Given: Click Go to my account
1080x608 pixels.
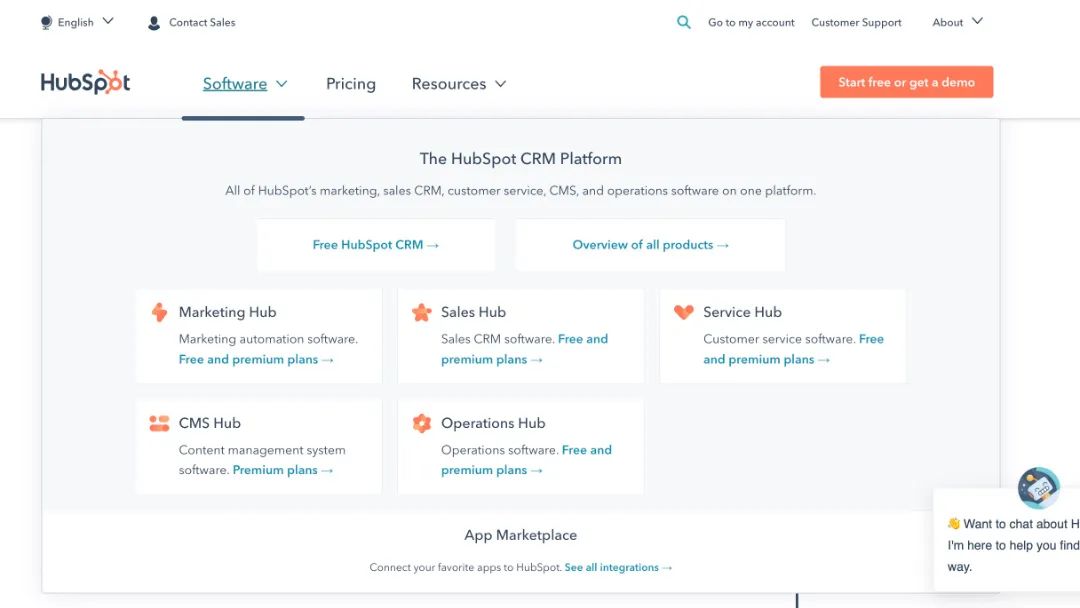Looking at the screenshot, I should point(751,23).
